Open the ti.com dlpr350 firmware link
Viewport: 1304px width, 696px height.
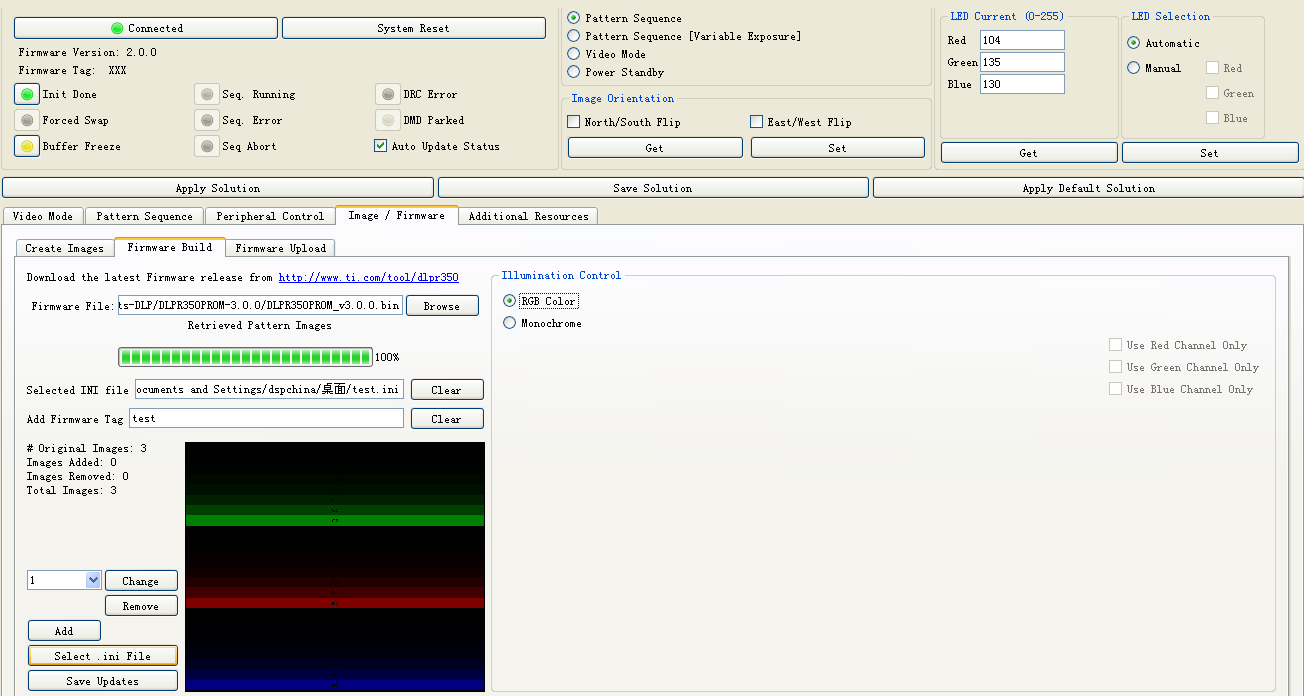(368, 278)
